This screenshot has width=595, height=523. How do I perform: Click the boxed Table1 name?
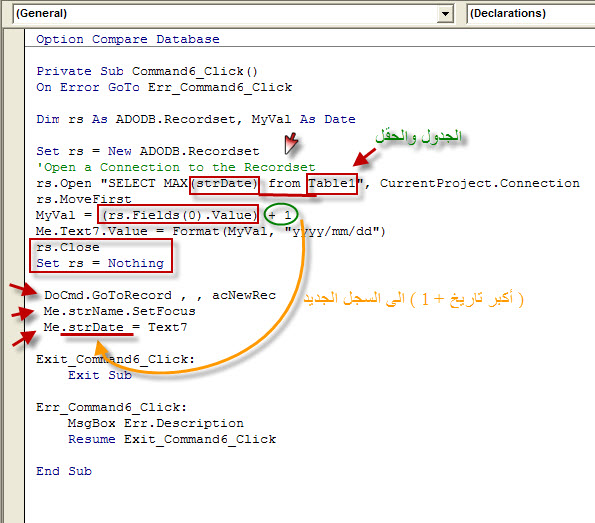pos(332,184)
